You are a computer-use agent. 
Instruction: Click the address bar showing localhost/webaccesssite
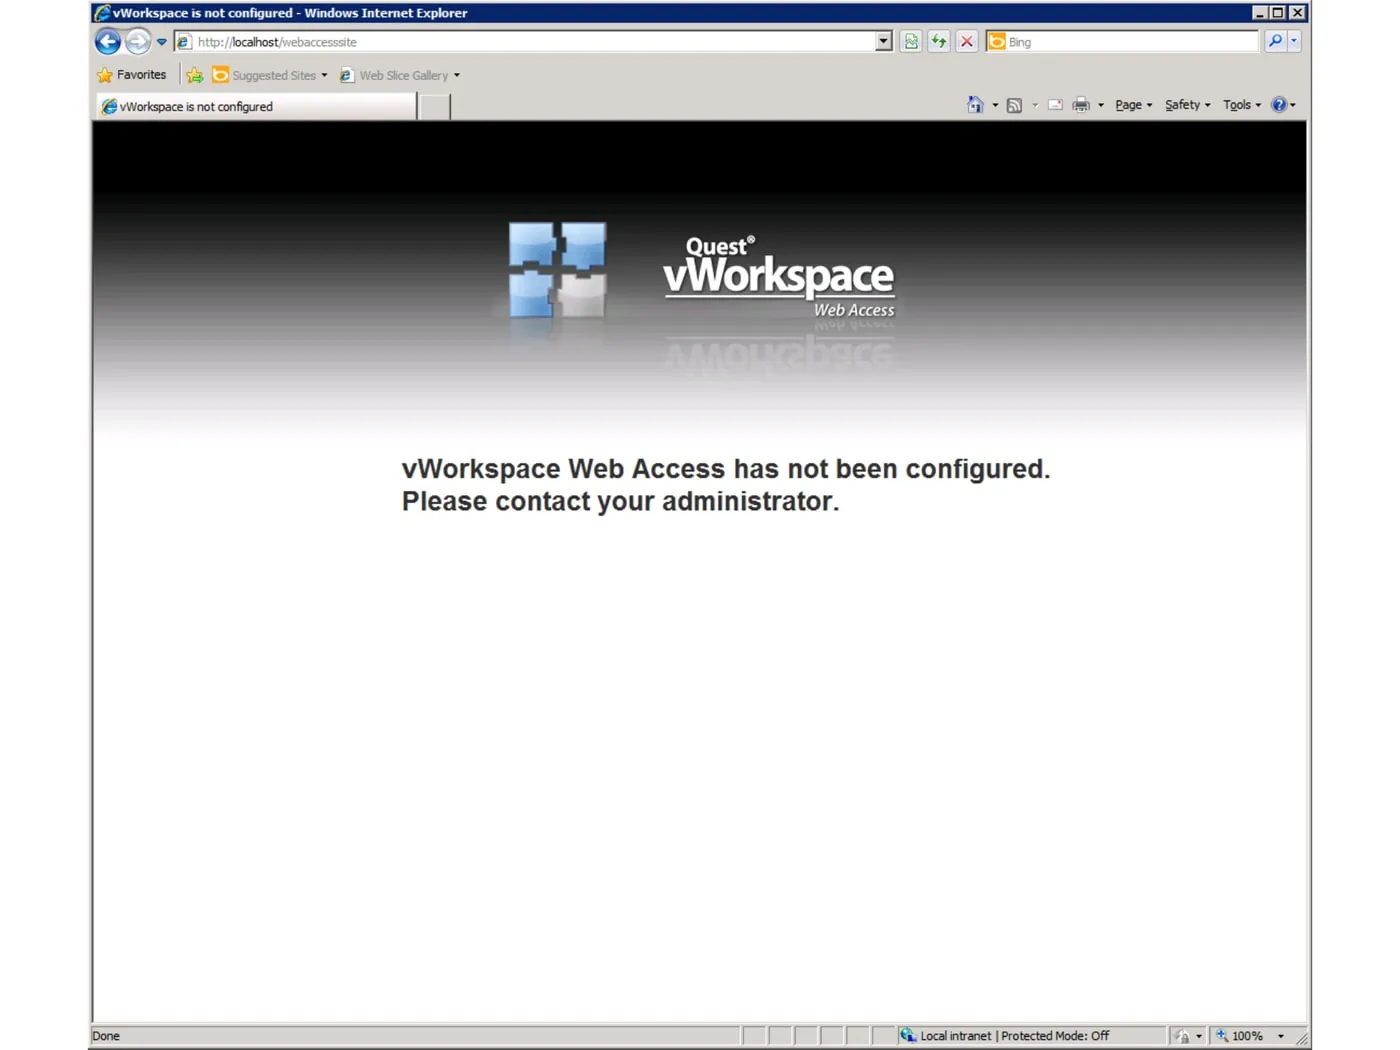(525, 42)
